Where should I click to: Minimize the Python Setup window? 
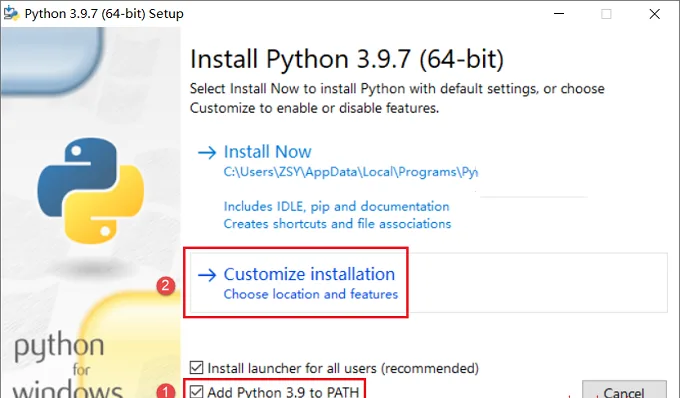(559, 13)
